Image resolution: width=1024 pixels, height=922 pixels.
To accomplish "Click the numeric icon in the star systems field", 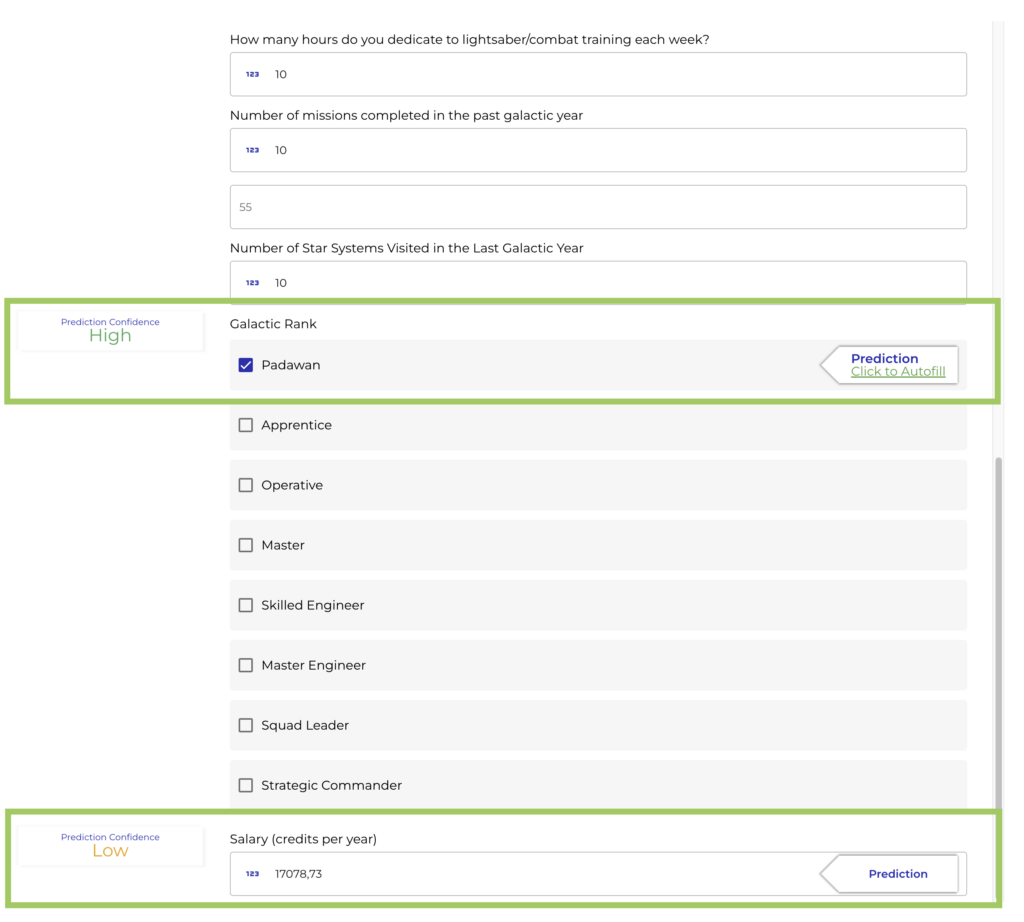I will click(252, 282).
